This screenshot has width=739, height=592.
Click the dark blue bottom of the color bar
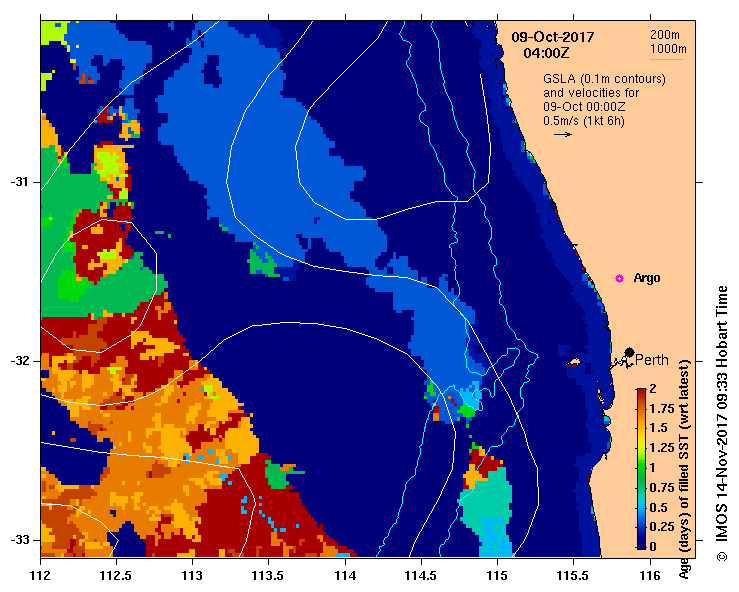[x=641, y=543]
